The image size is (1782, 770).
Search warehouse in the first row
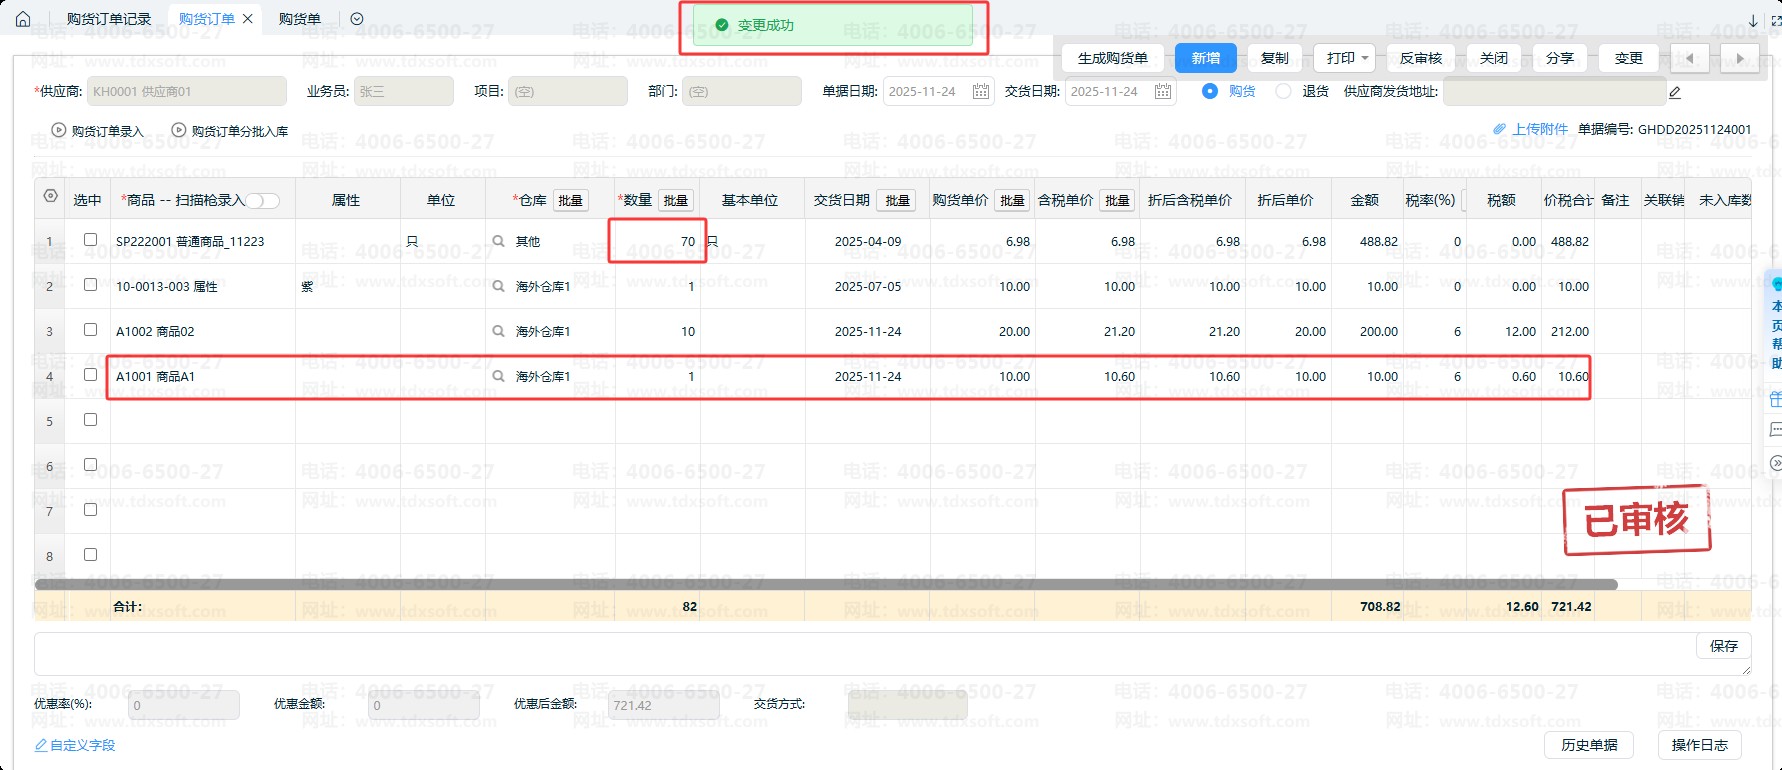(x=498, y=241)
